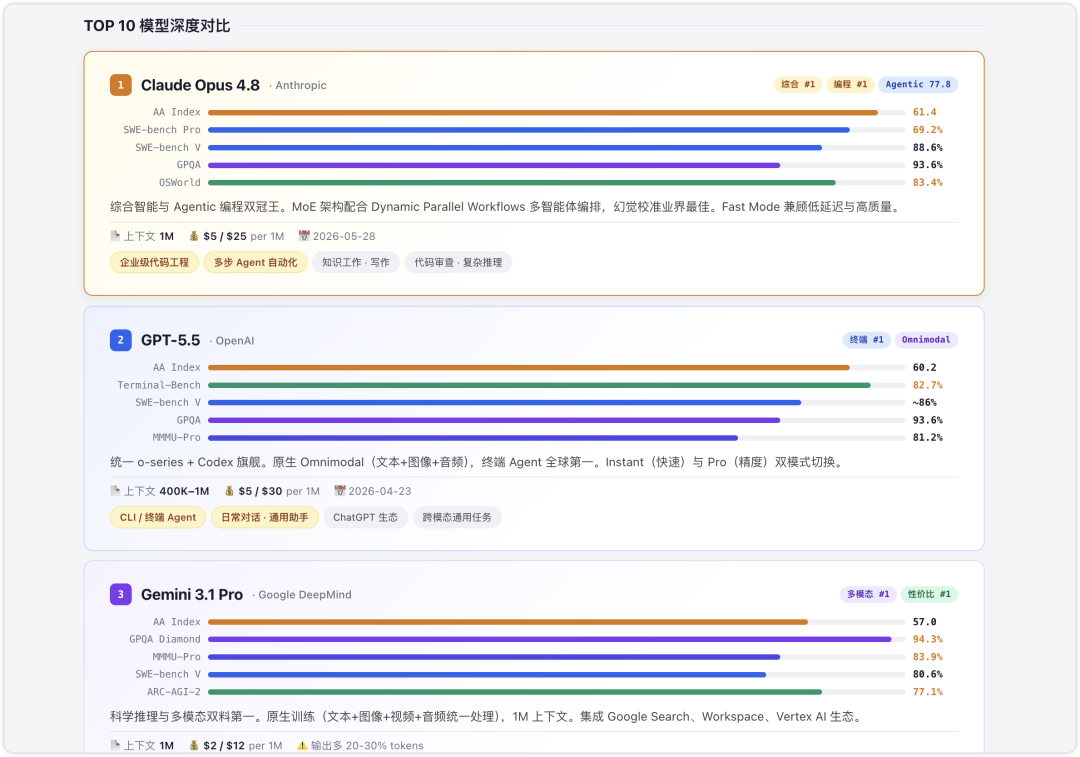Click Gemini ARC-AGI-2 progress bar
Viewport: 1080px width, 757px height.
pyautogui.click(x=557, y=692)
